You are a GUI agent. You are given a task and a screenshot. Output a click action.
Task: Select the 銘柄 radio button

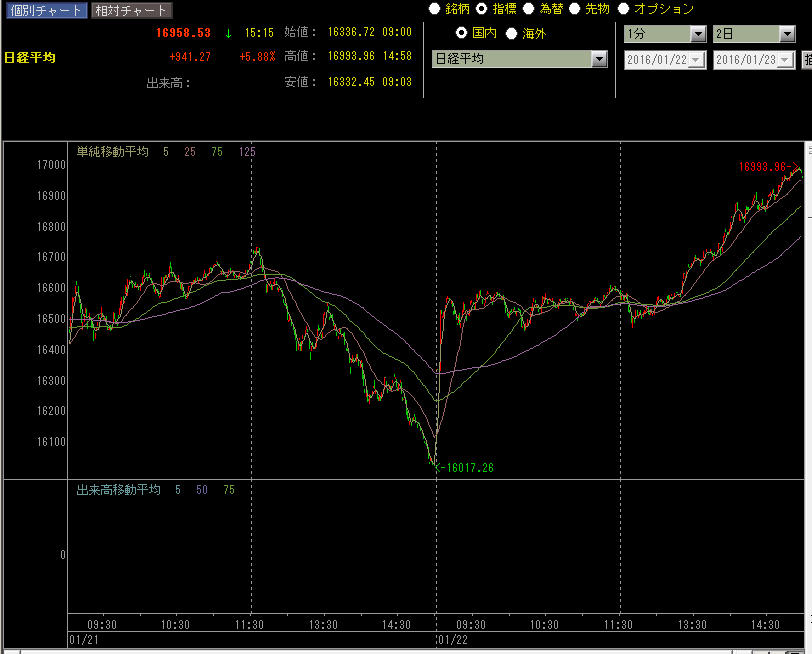[x=434, y=8]
